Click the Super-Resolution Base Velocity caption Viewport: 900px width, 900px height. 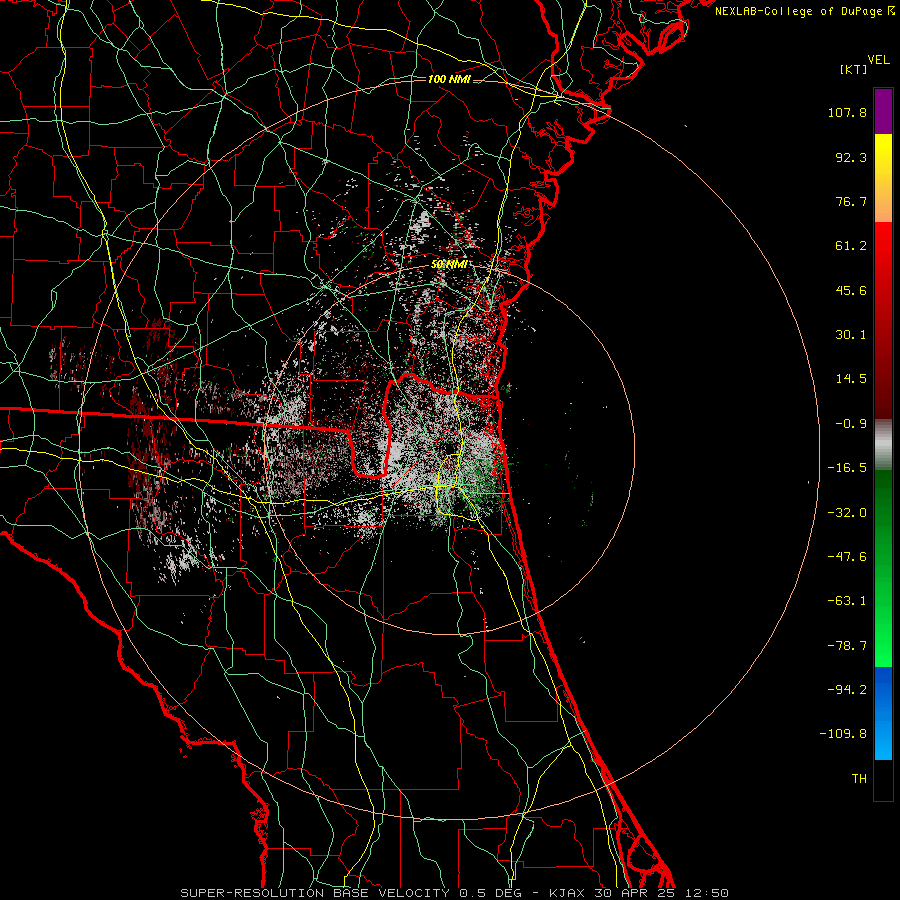coord(455,893)
